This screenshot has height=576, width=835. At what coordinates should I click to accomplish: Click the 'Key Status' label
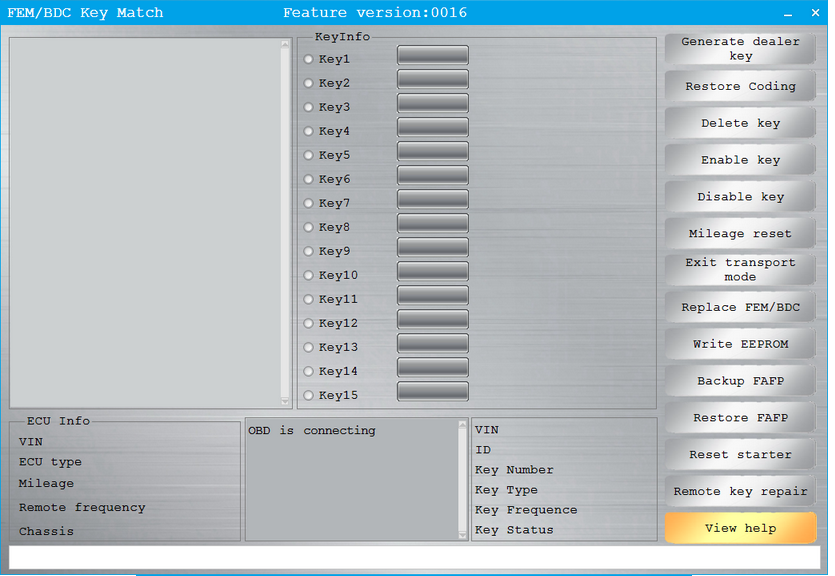click(x=514, y=530)
